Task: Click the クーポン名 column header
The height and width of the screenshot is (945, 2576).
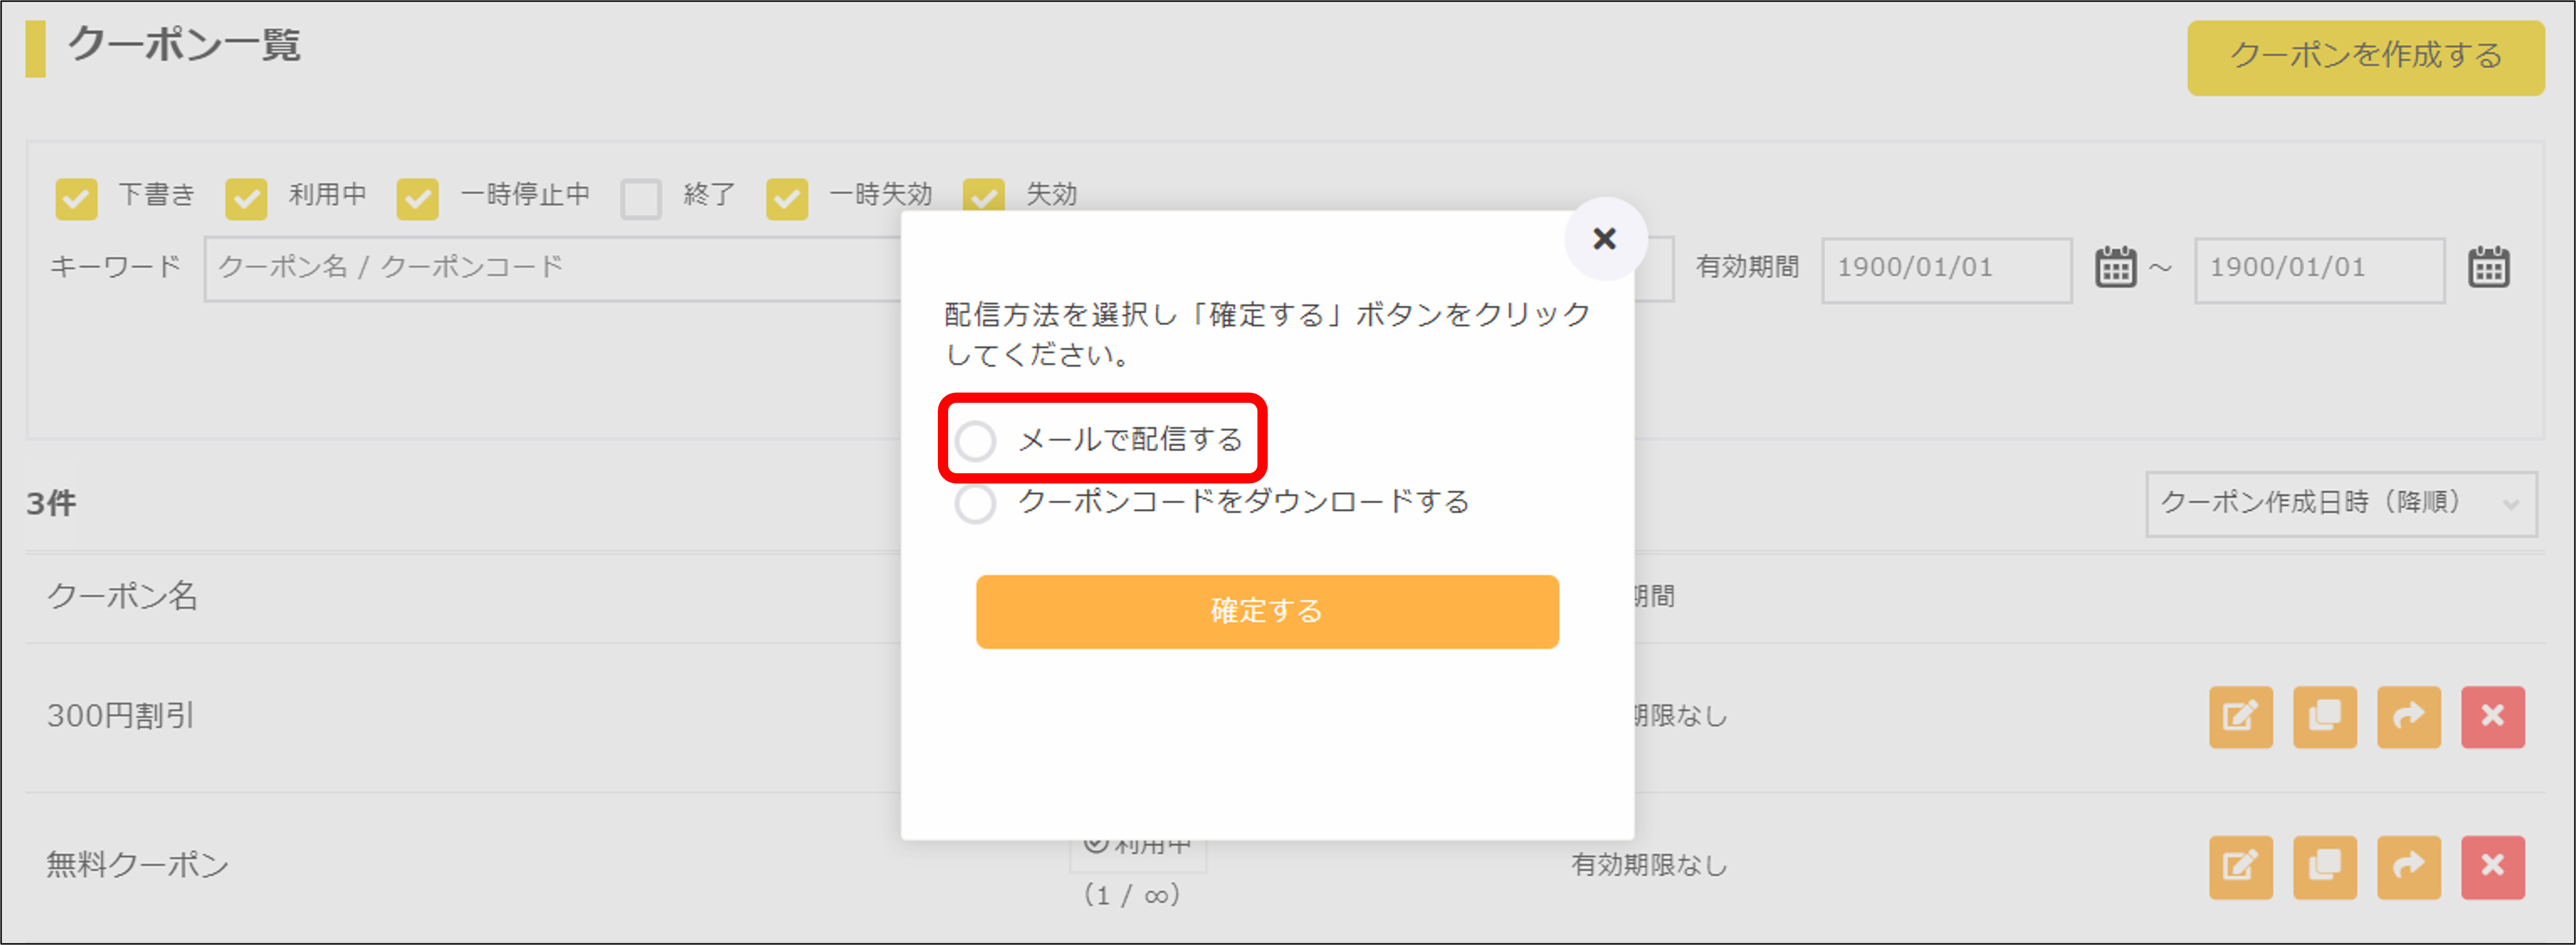Action: tap(122, 596)
